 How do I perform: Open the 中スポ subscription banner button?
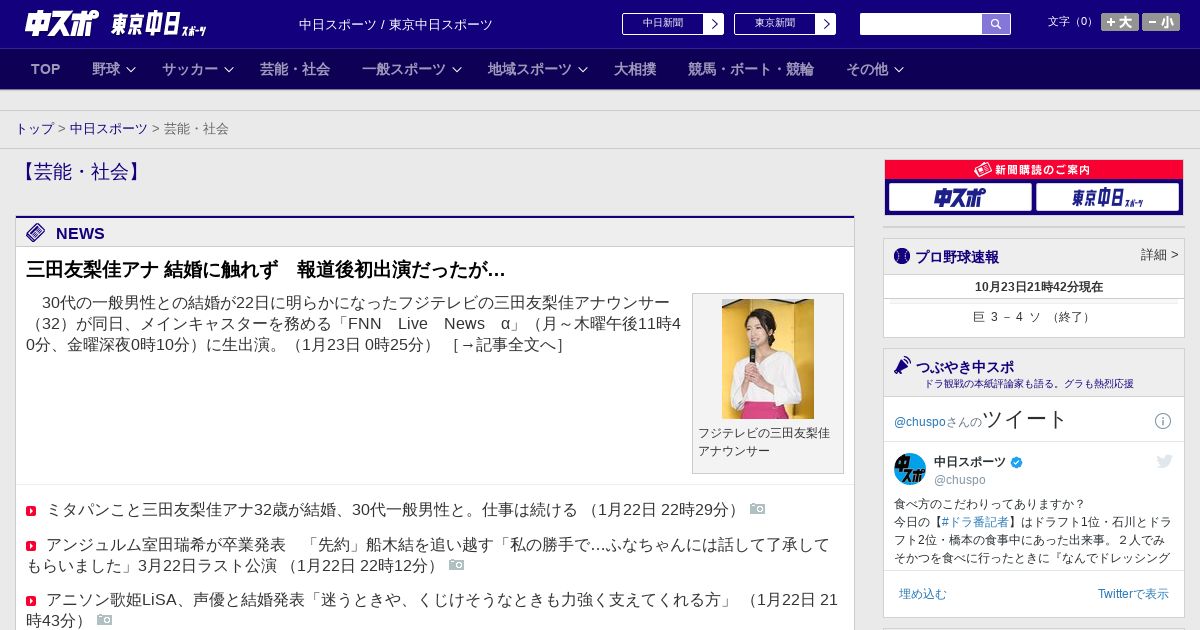[x=960, y=197]
